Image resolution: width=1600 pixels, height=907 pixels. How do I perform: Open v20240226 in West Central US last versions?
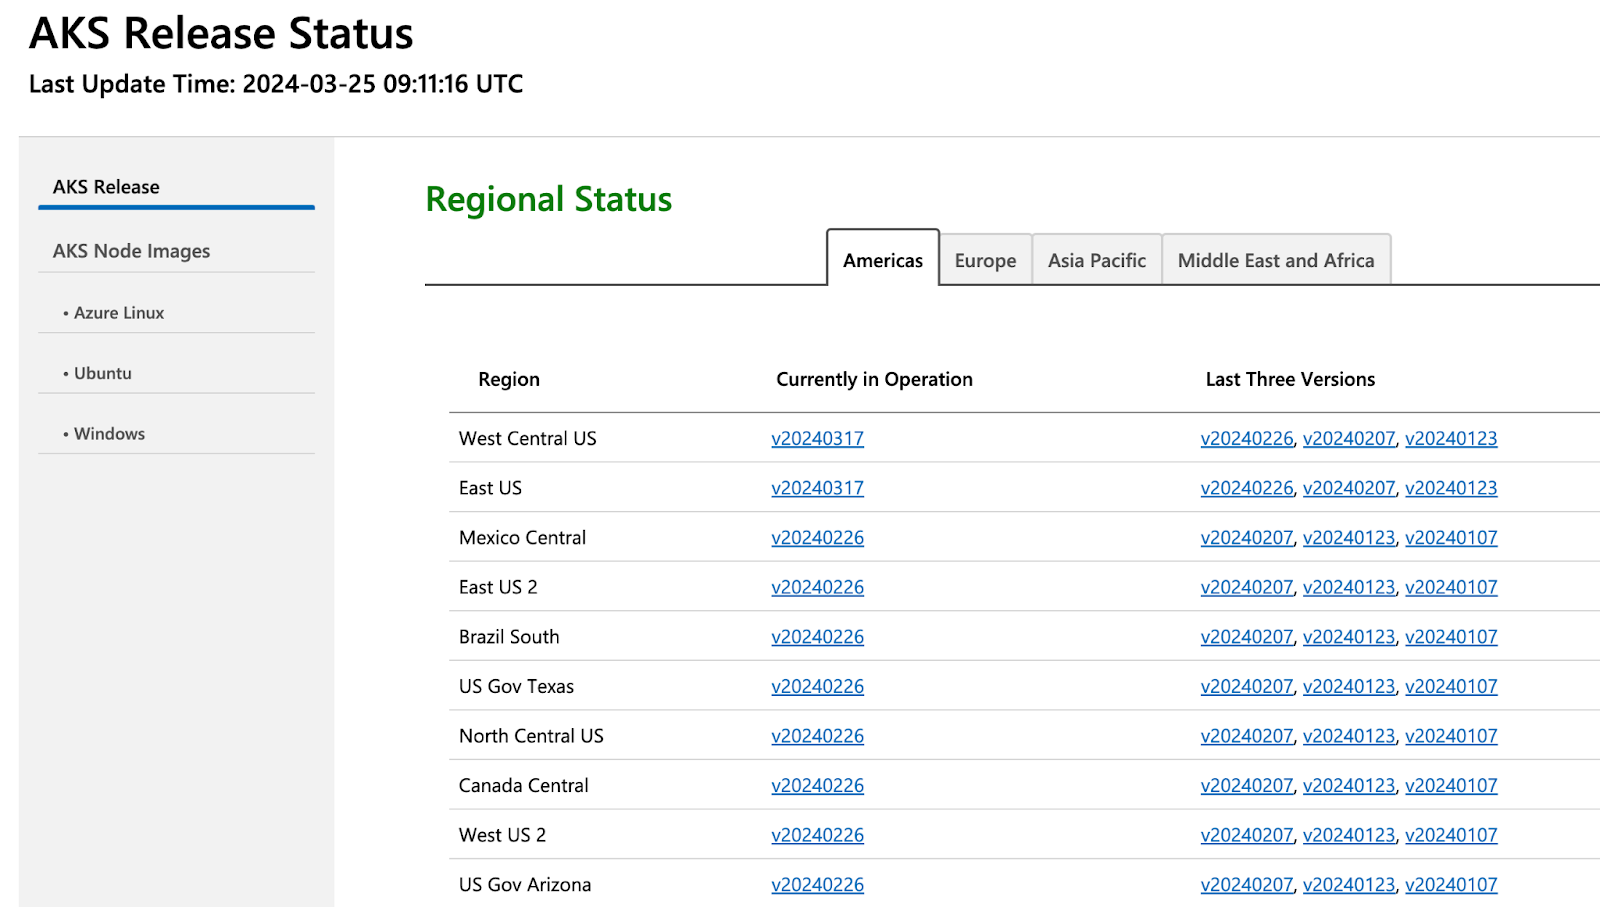click(x=1247, y=438)
